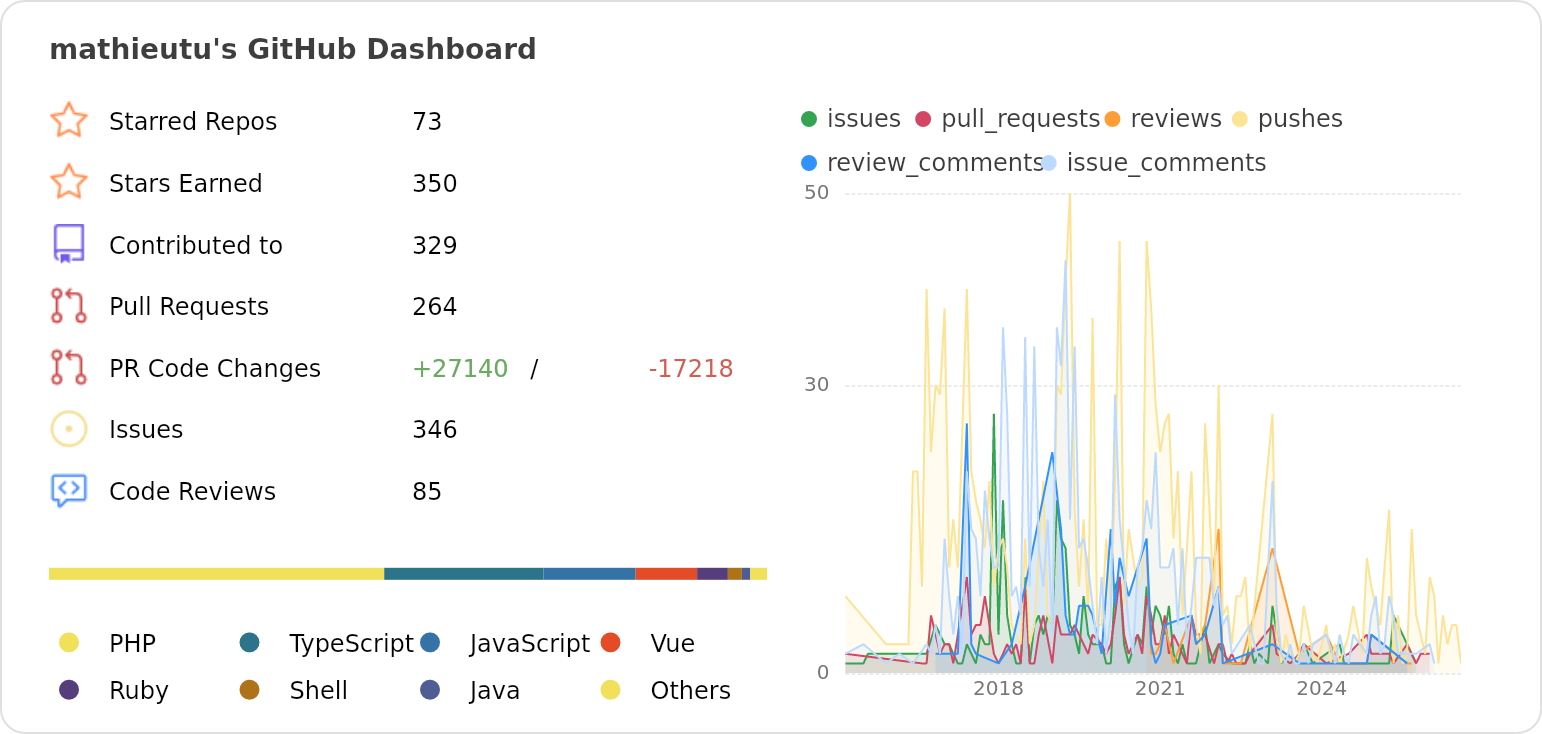Screen dimensions: 1542x734
Task: Click the issue_comments legend label
Action: click(x=1166, y=163)
